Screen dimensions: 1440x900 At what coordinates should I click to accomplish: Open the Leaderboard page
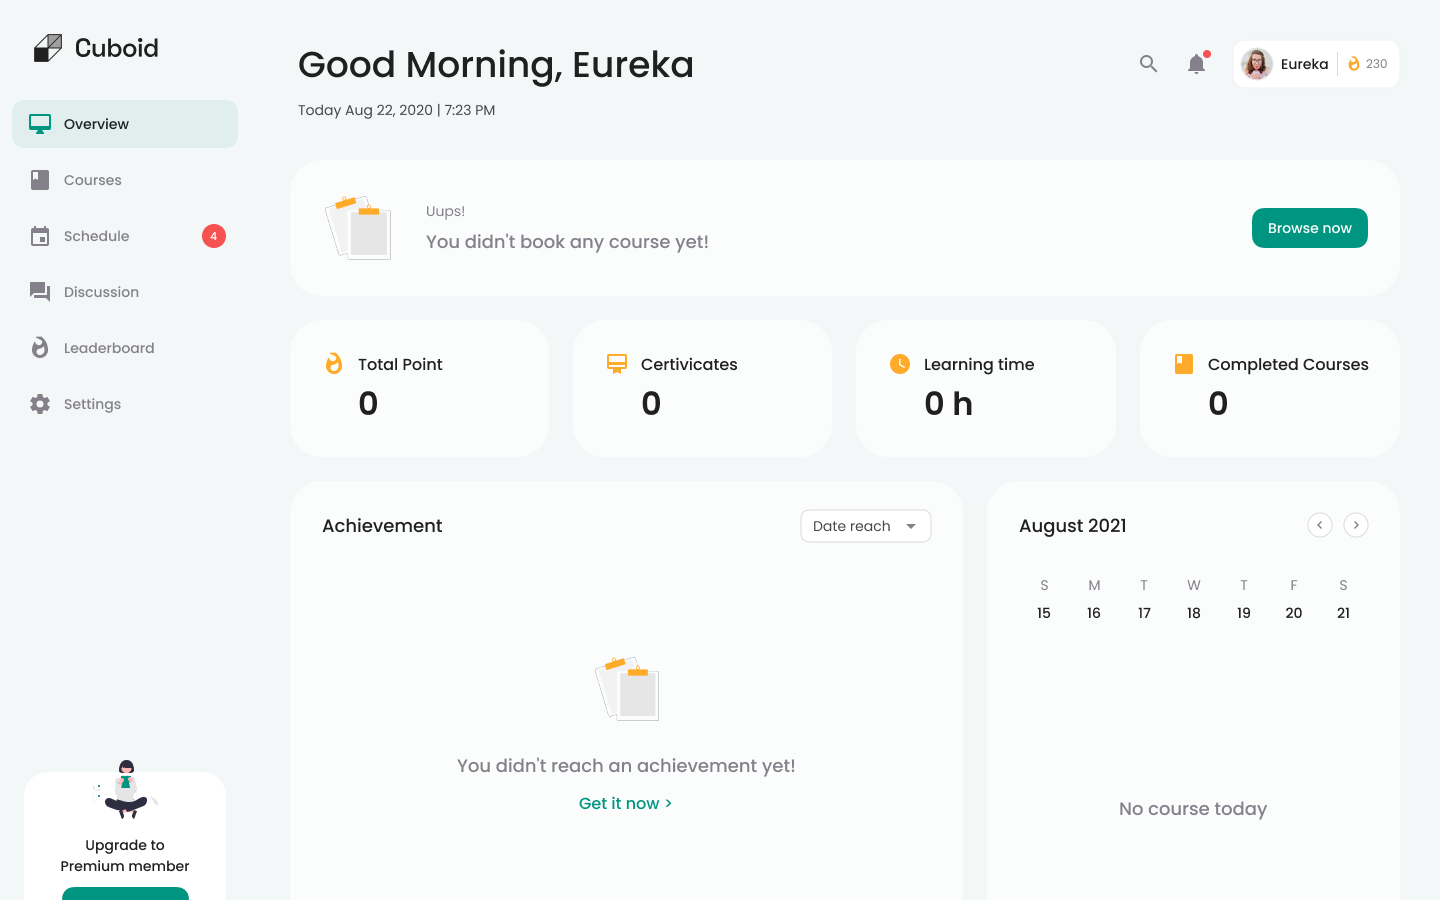[x=108, y=348]
